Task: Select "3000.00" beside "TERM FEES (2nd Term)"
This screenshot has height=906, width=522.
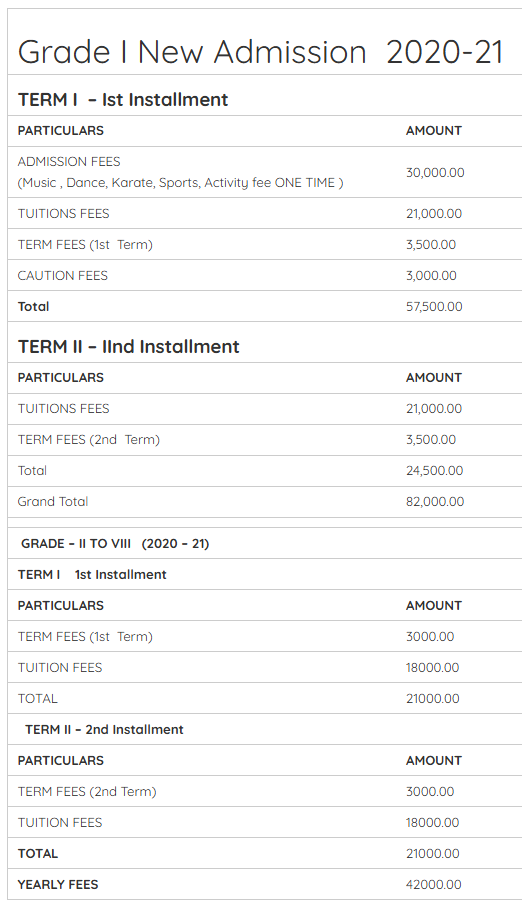Action: point(430,792)
